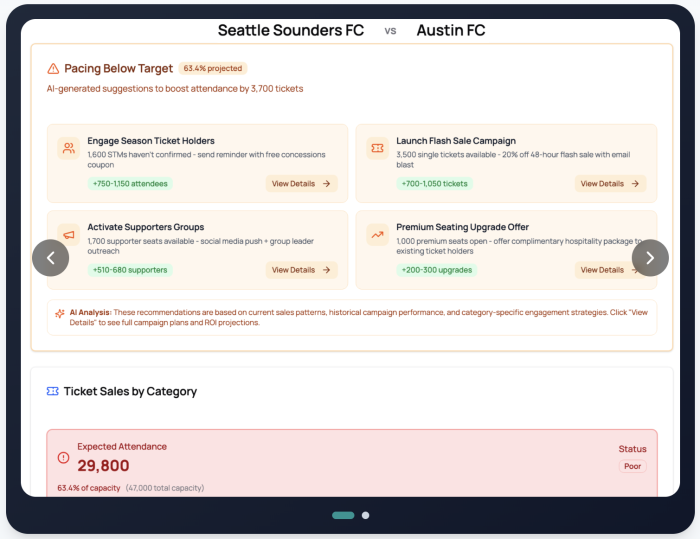Viewport: 700px width, 539px height.
Task: Click the ticket icon on Launch Flash Sale Campaign
Action: coord(377,148)
